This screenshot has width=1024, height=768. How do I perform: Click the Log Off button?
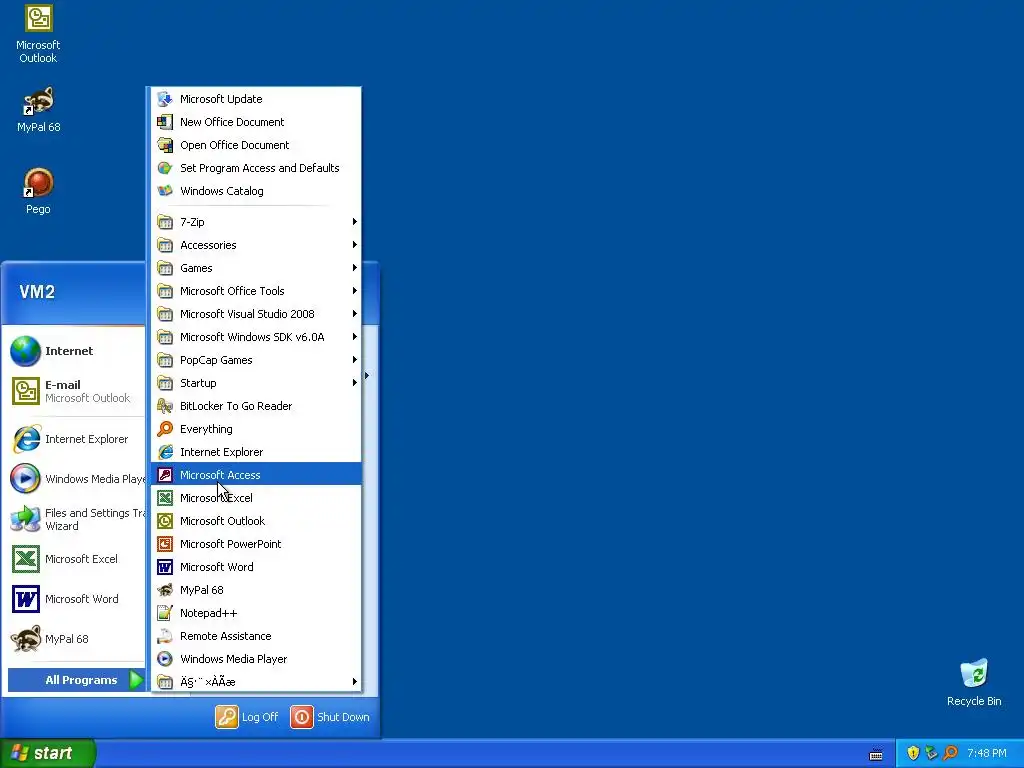(247, 717)
